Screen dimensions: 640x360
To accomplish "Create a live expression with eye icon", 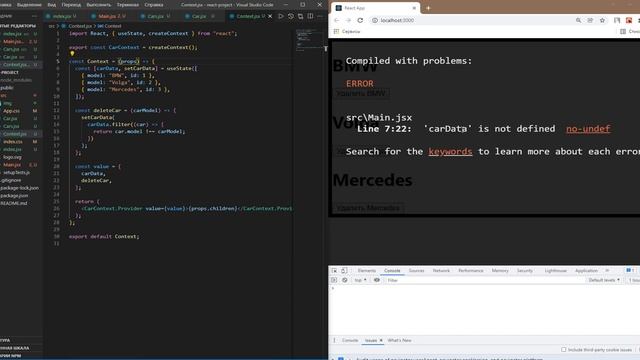I will pyautogui.click(x=377, y=280).
